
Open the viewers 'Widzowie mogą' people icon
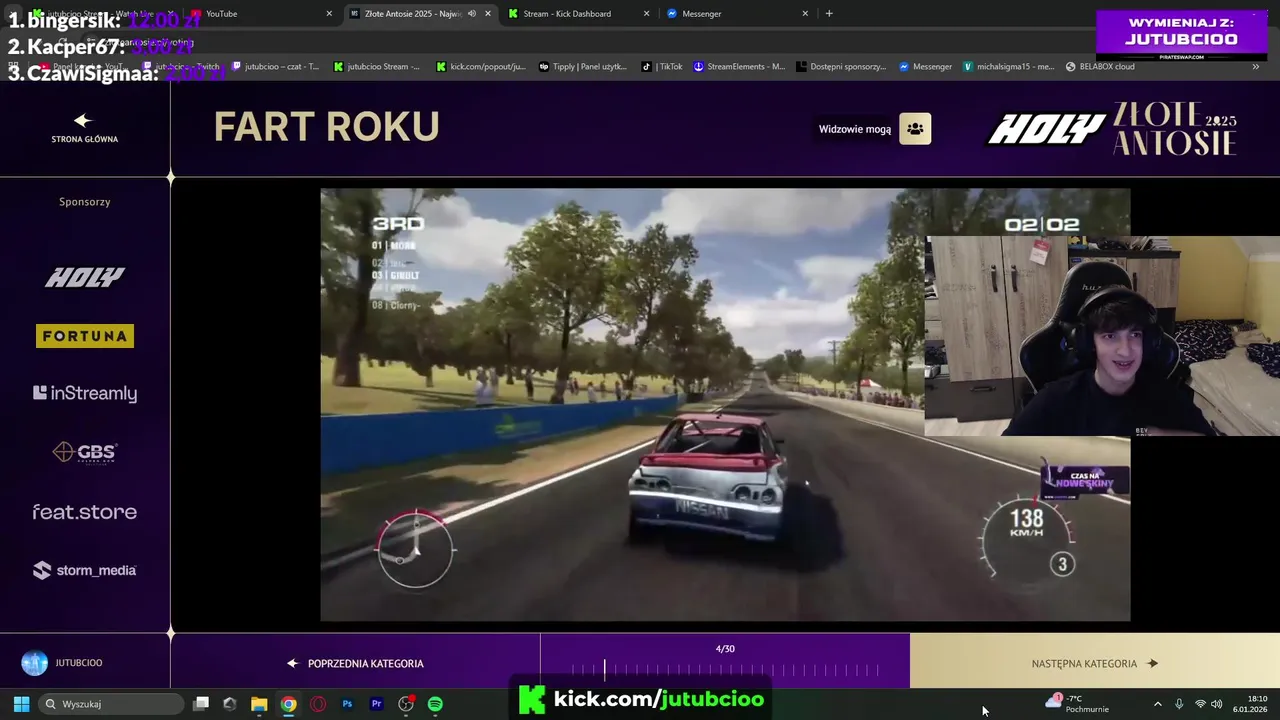coord(915,129)
